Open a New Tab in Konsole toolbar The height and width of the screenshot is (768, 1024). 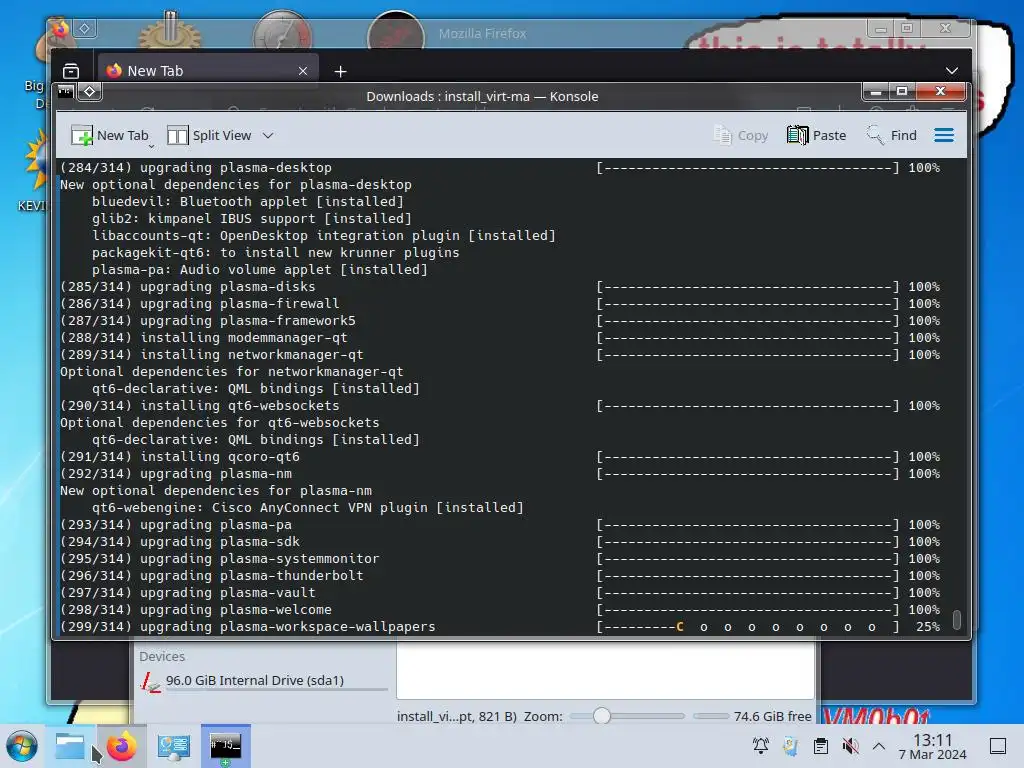110,135
